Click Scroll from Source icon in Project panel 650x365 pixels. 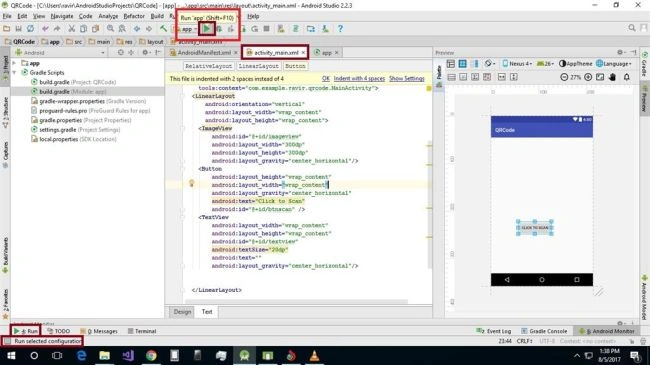coord(121,53)
